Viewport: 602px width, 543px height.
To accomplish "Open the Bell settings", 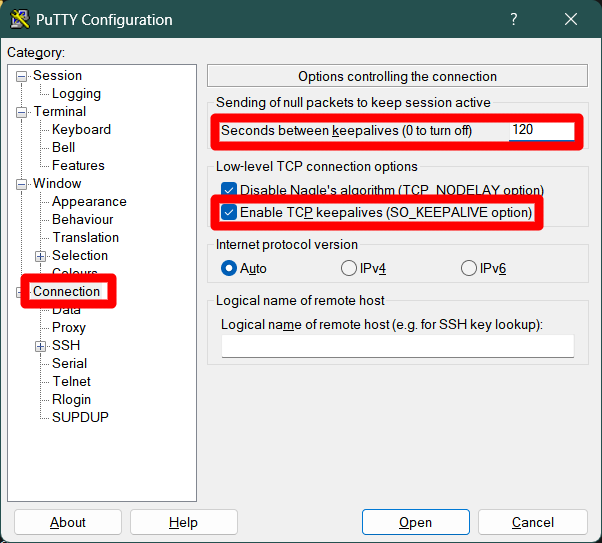I will point(63,147).
